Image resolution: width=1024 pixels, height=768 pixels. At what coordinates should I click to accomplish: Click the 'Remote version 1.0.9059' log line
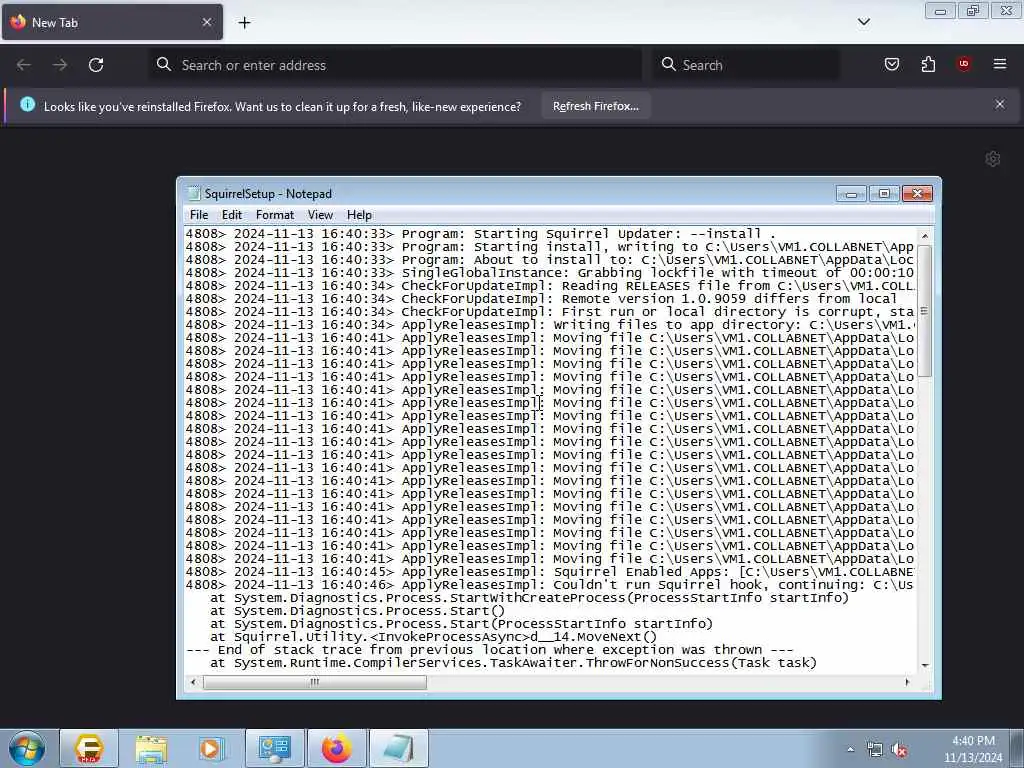[x=541, y=299]
